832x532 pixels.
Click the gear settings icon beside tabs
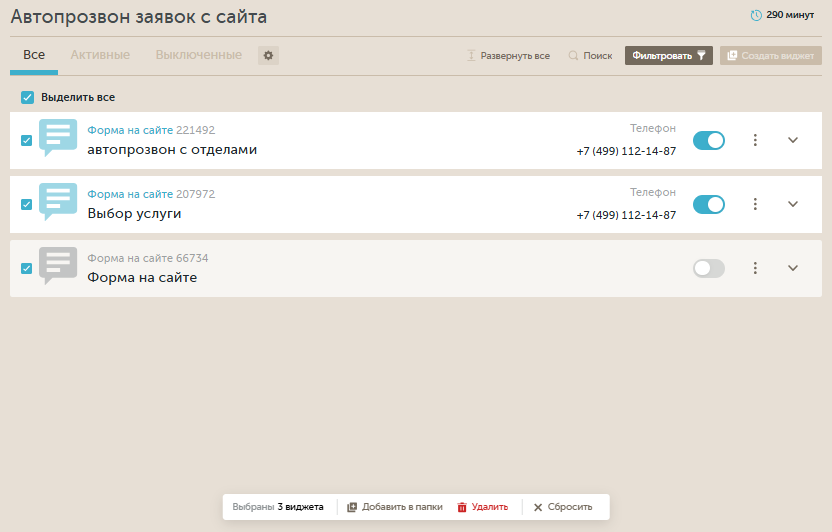click(268, 55)
